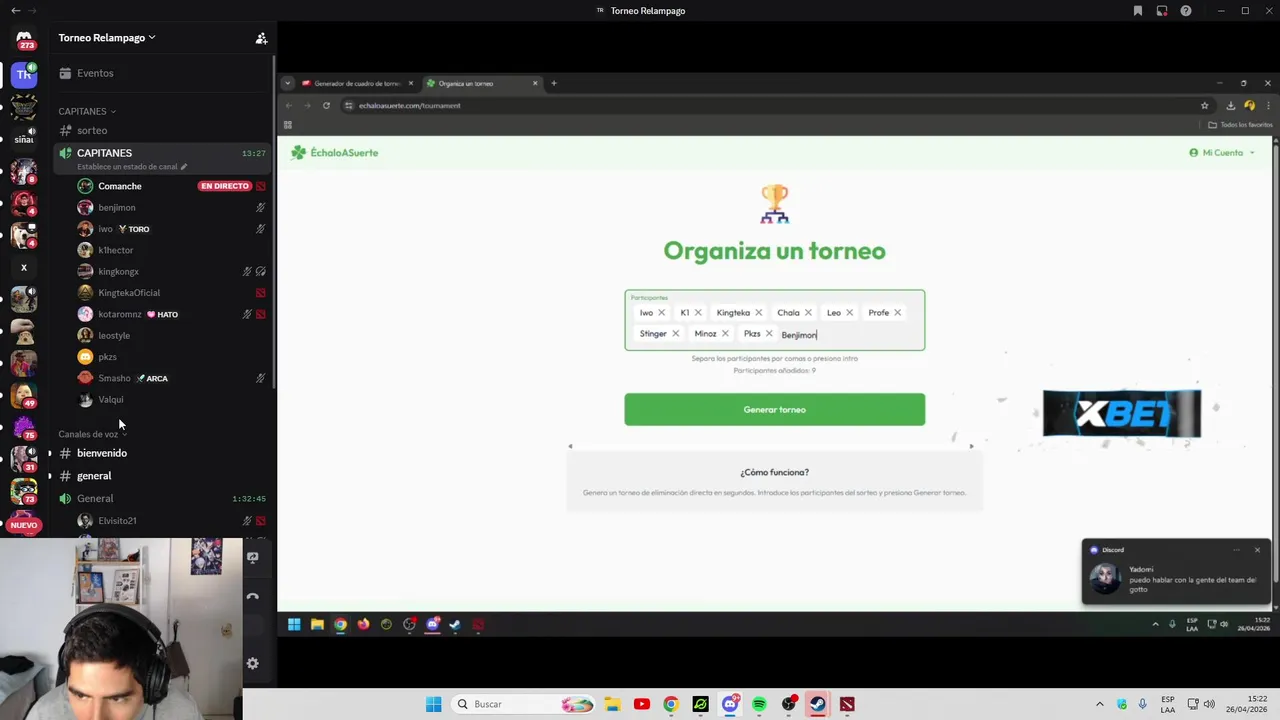Select user benjimon in voice list
This screenshot has width=1280, height=720.
117,208
